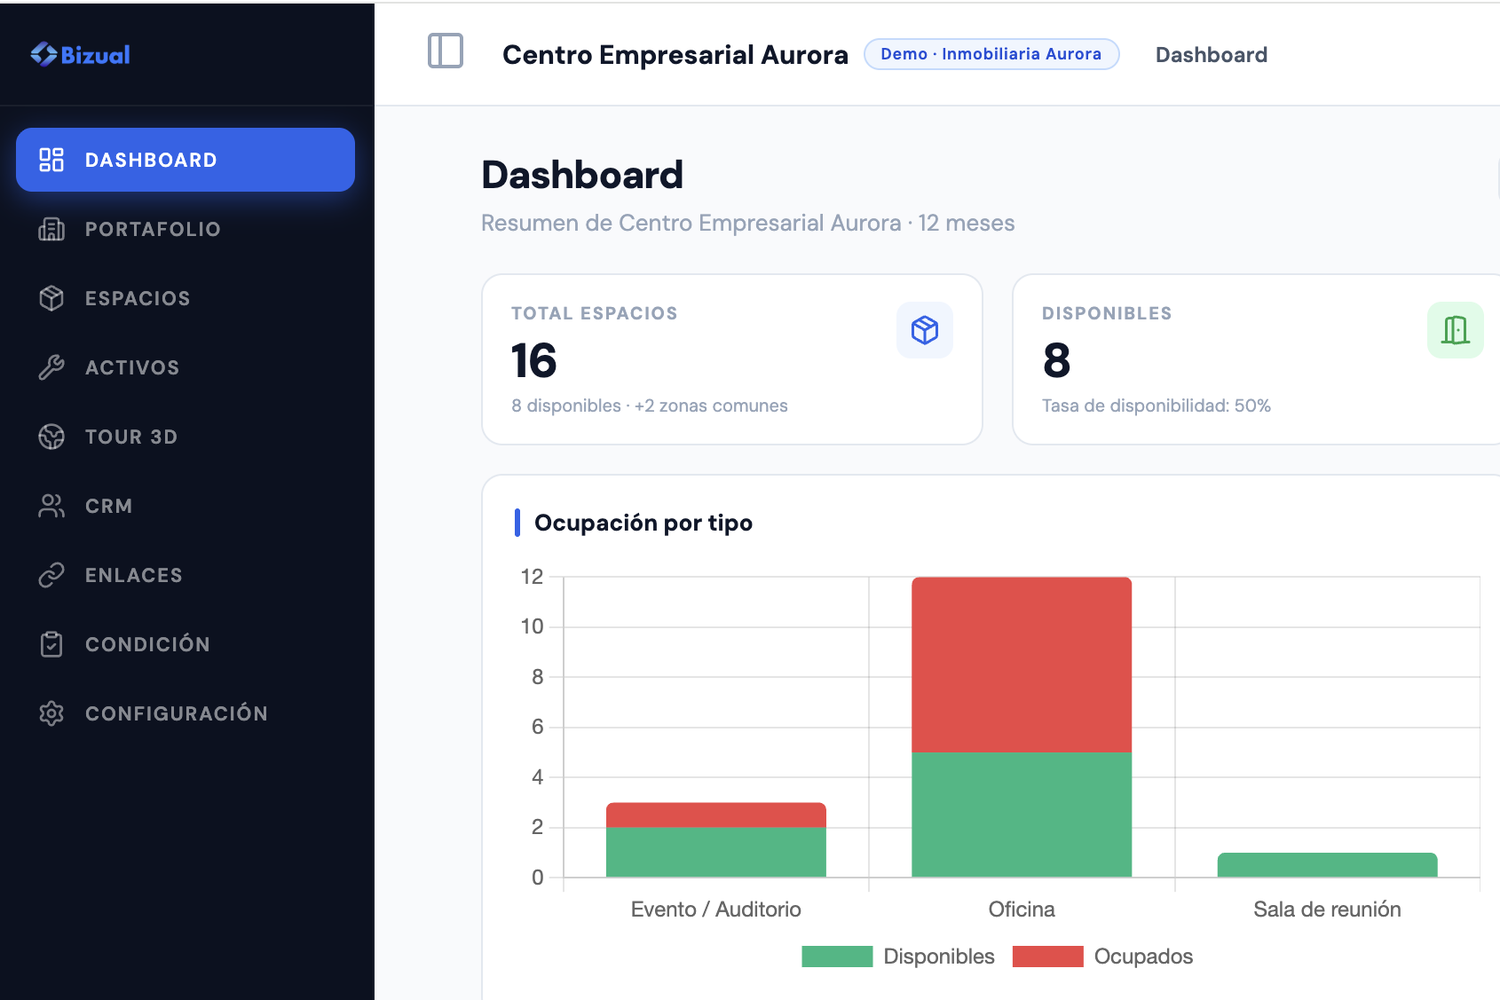Click the red Ocupados segment of Oficina bar
This screenshot has width=1500, height=1000.
tap(1021, 664)
